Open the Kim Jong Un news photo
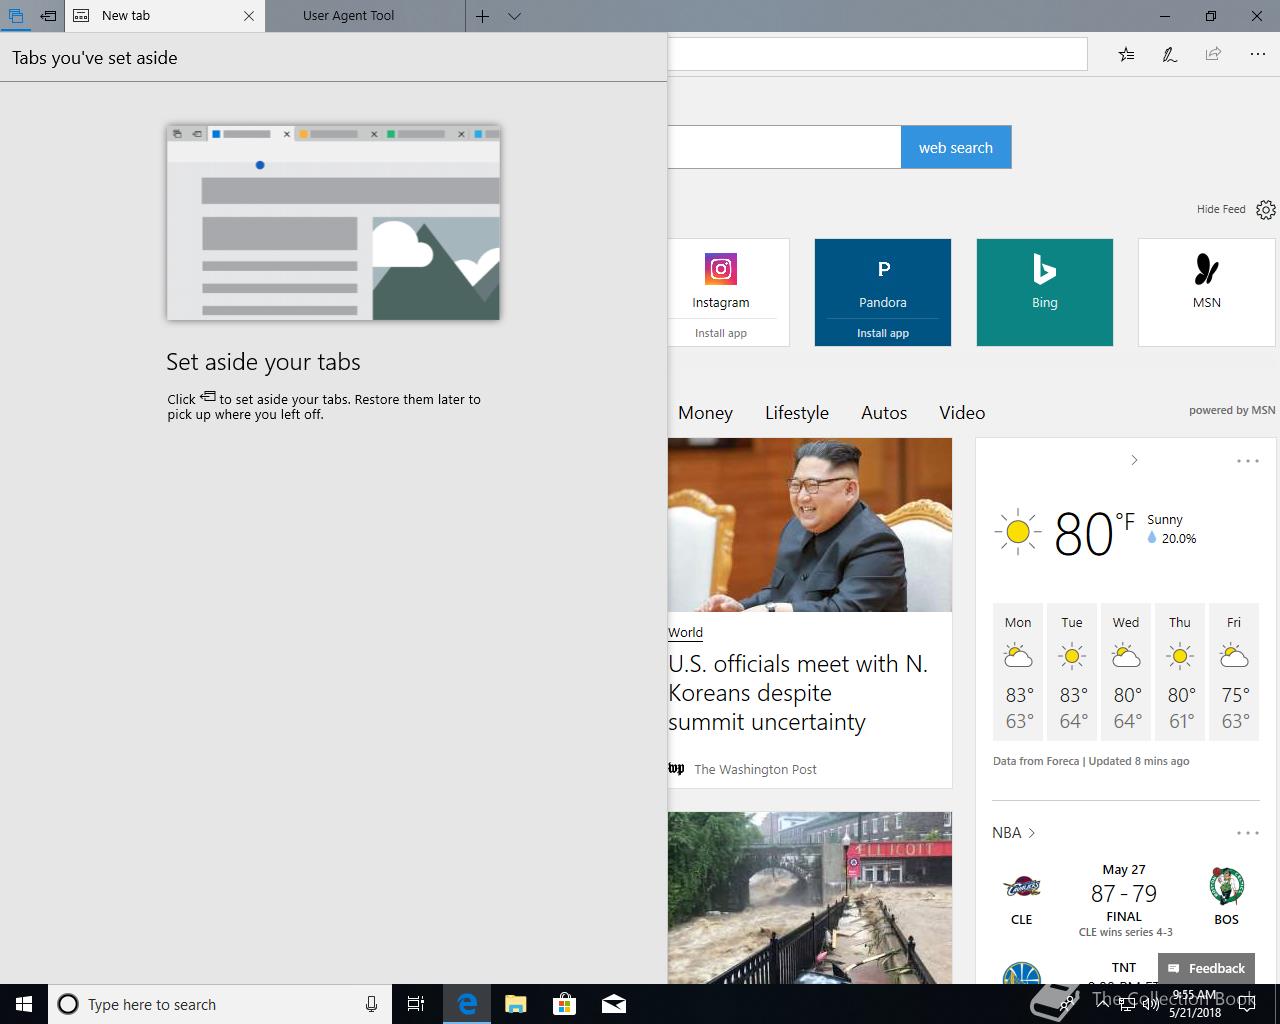Screen dimensions: 1280x1024 (x=810, y=525)
